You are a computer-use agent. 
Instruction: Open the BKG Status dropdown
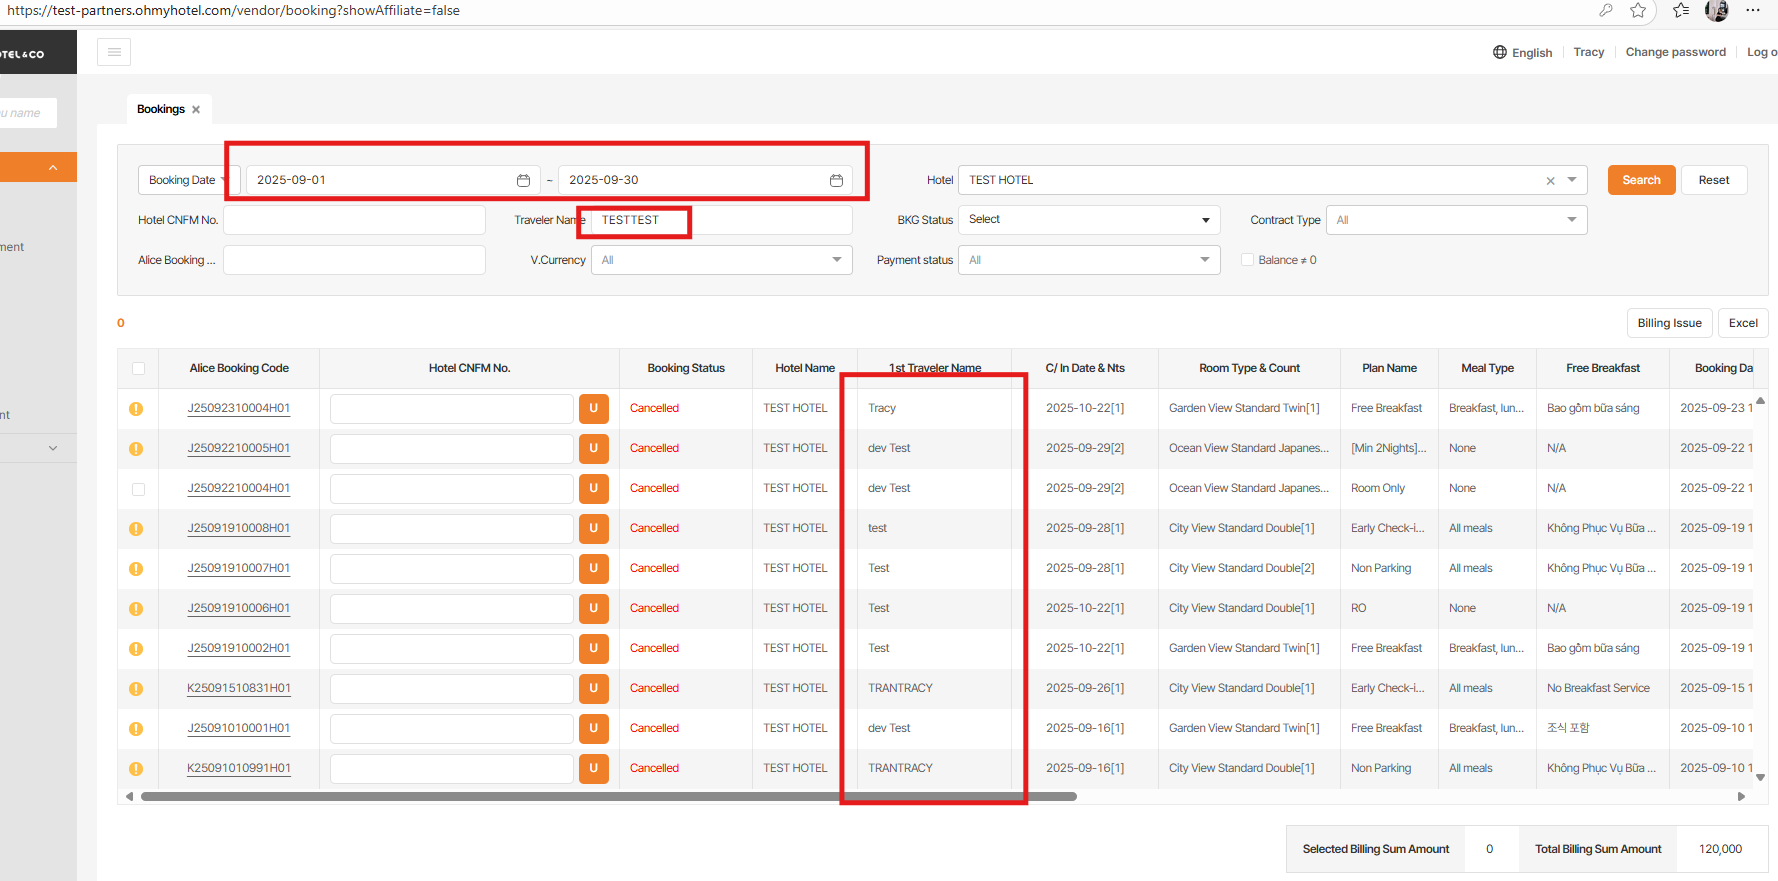(1088, 220)
